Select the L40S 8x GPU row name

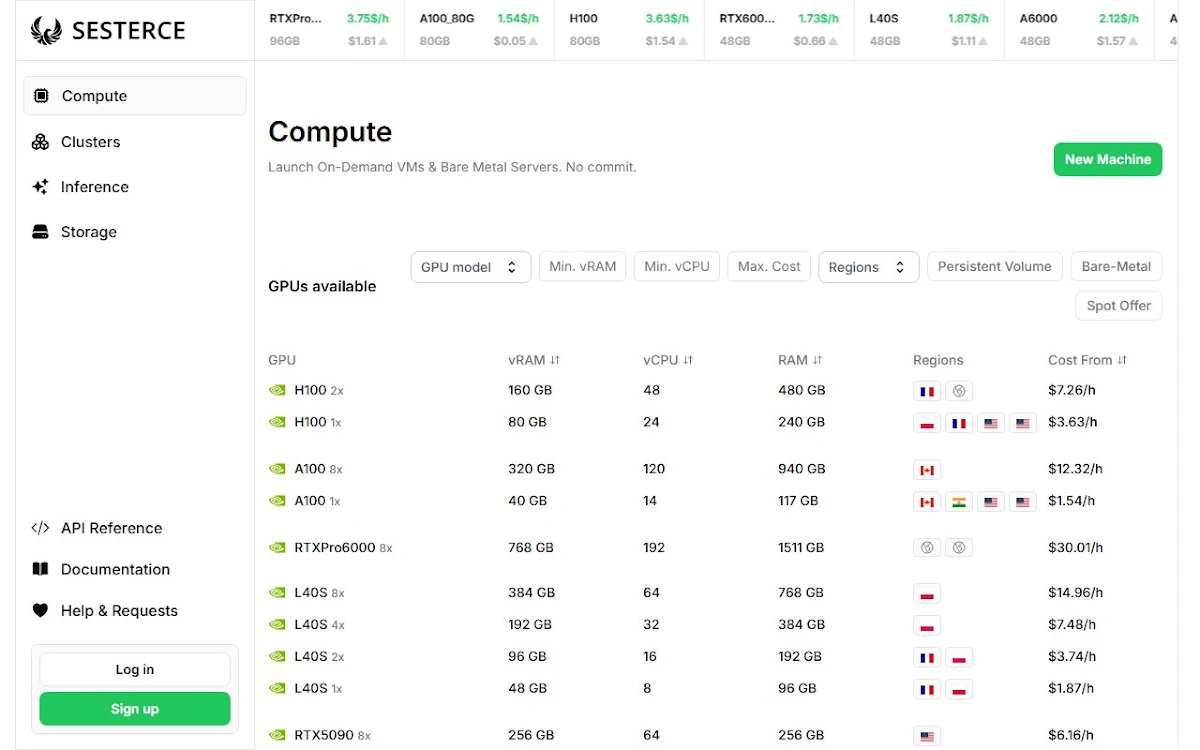point(319,593)
